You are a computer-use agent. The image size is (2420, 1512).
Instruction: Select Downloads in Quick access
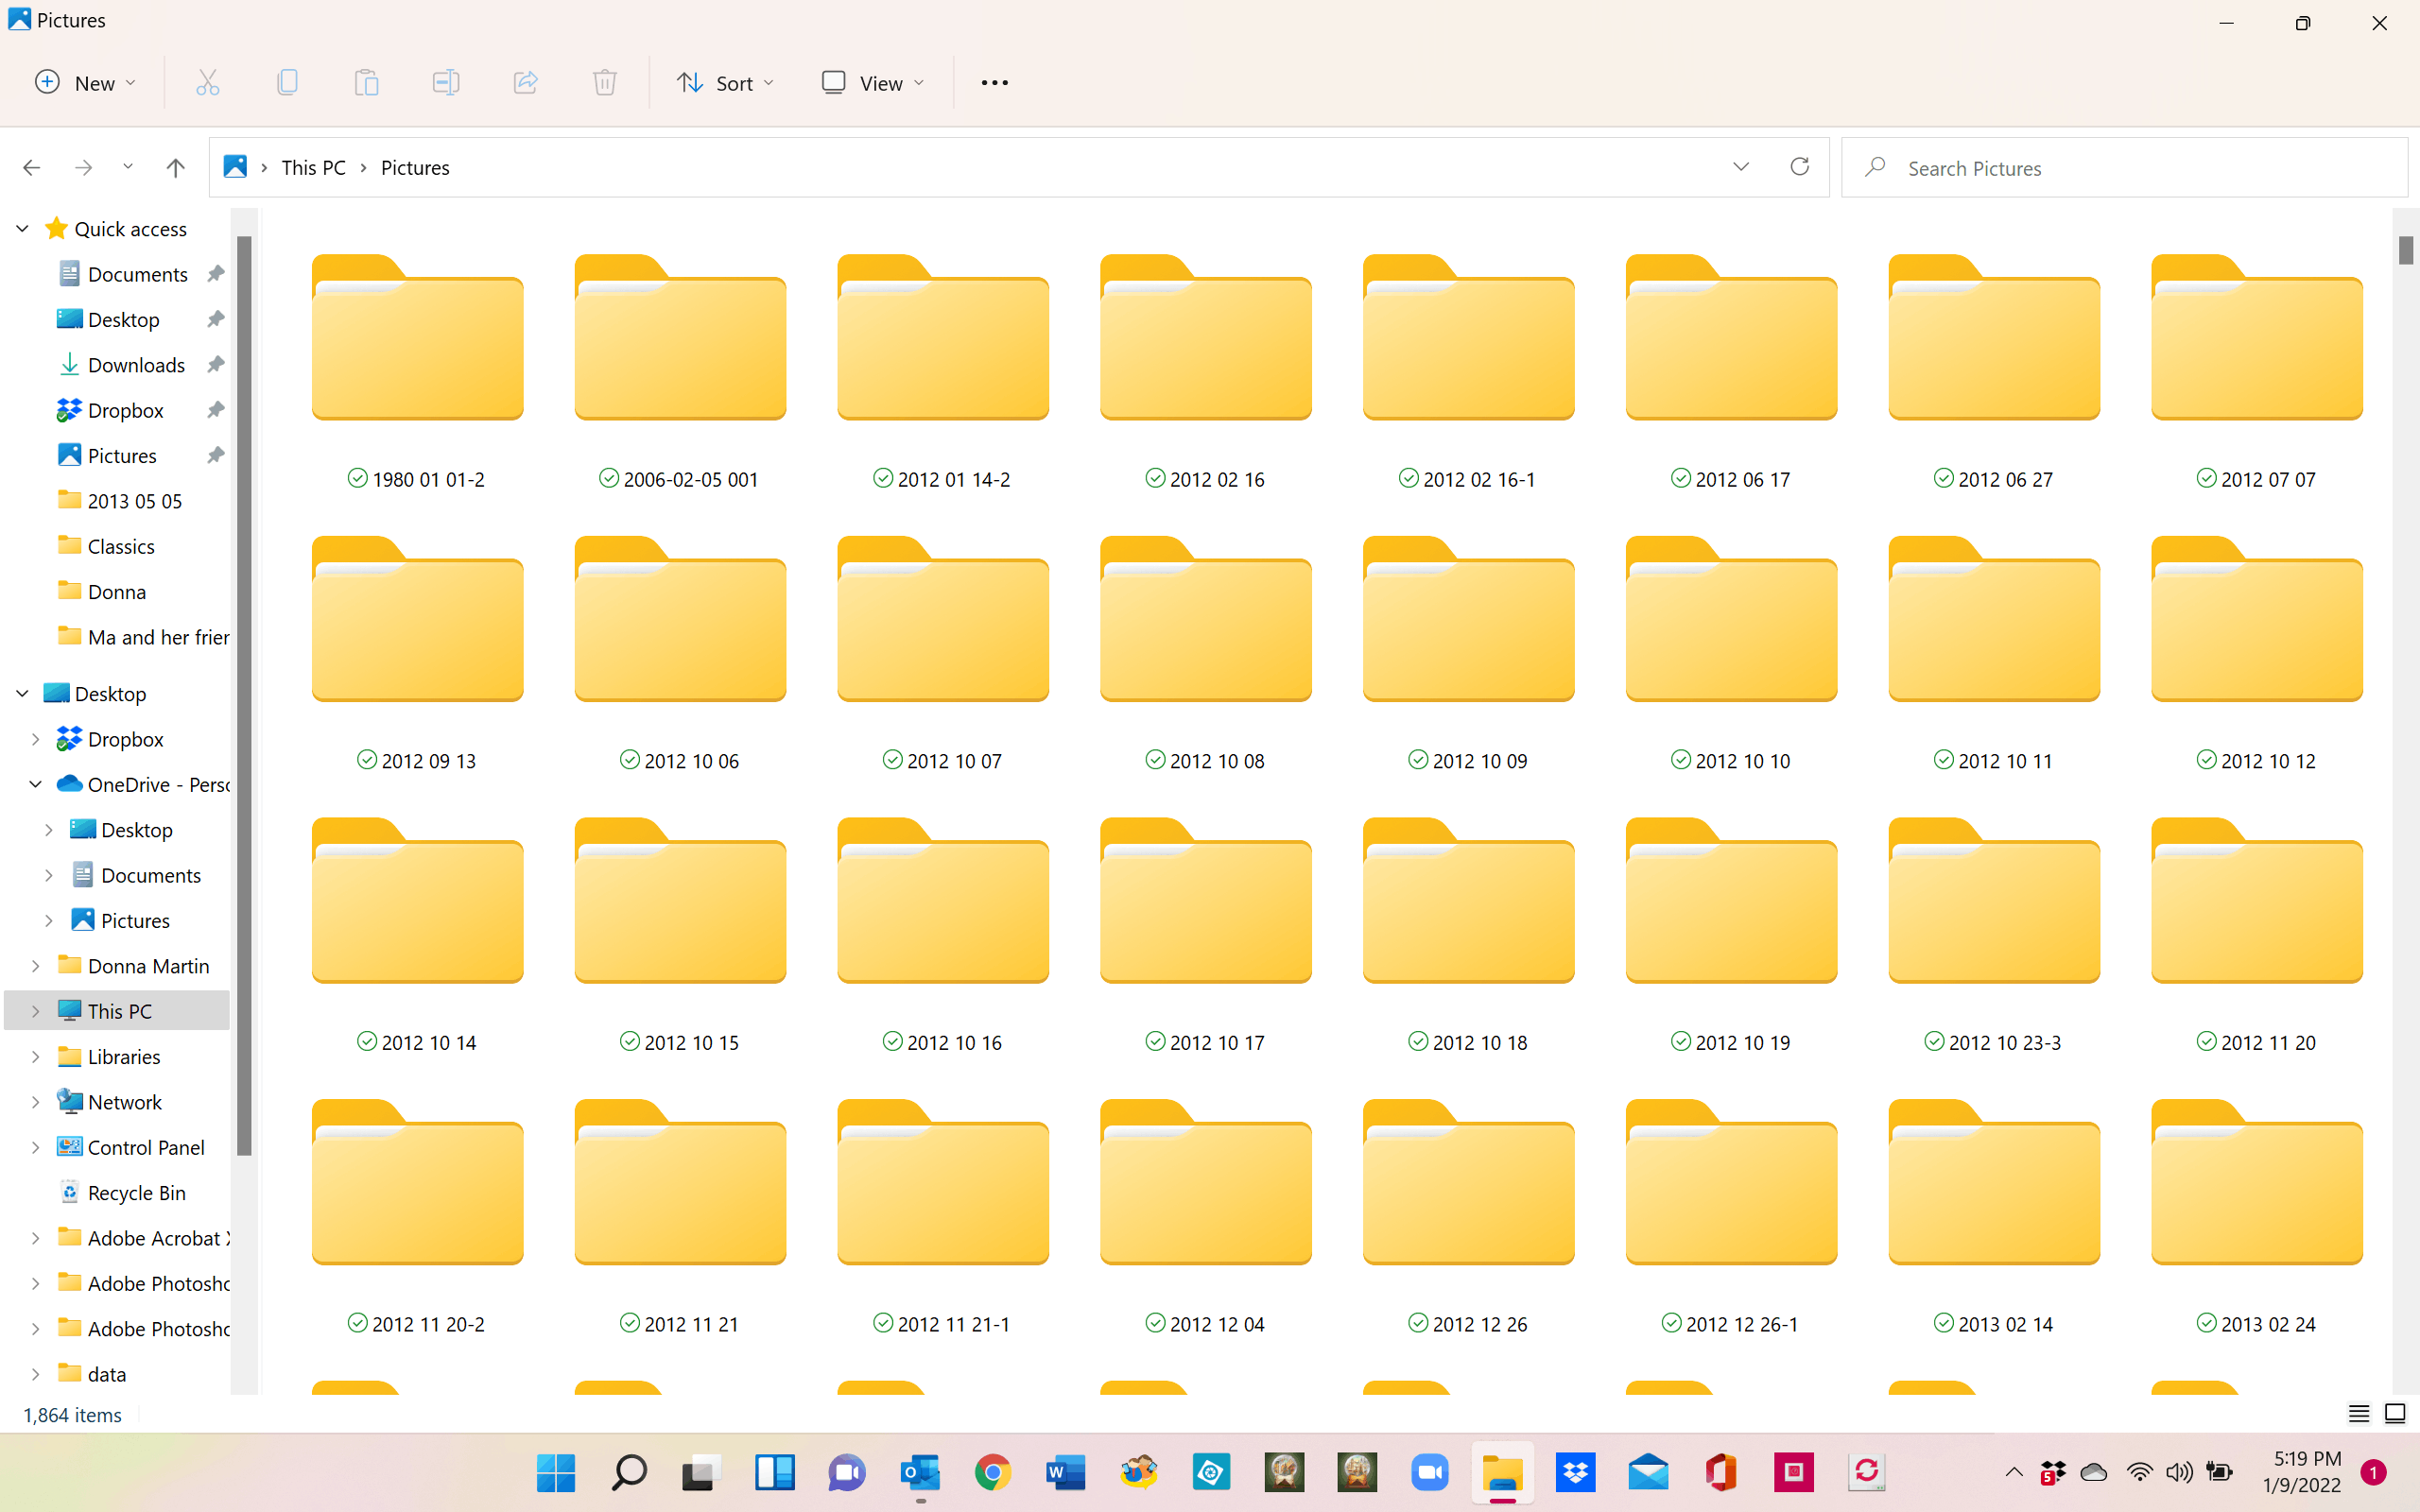pos(136,365)
